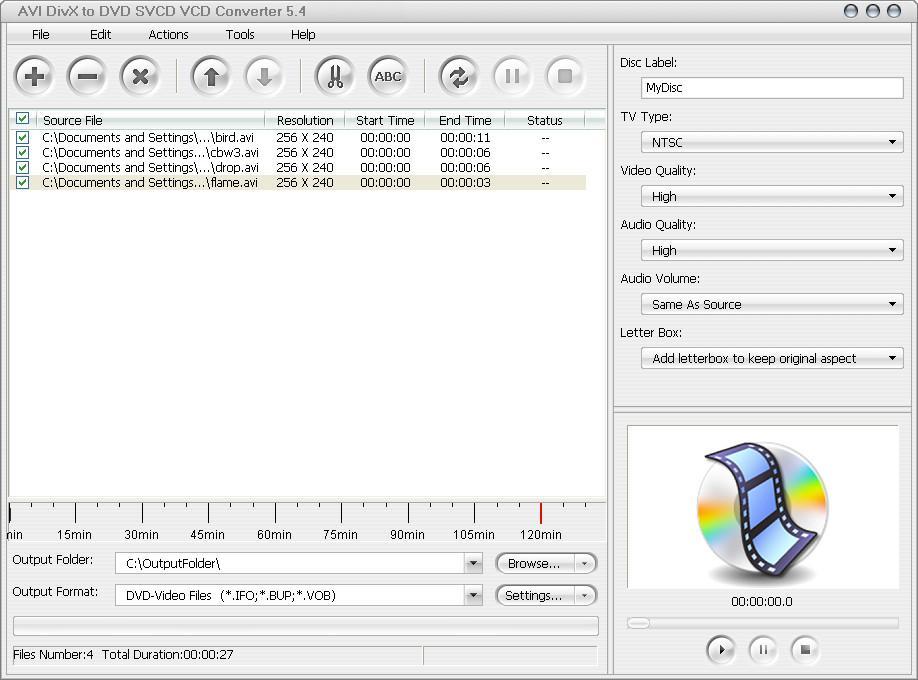Image resolution: width=918 pixels, height=680 pixels.
Task: Click the End Time column header
Action: pos(465,120)
